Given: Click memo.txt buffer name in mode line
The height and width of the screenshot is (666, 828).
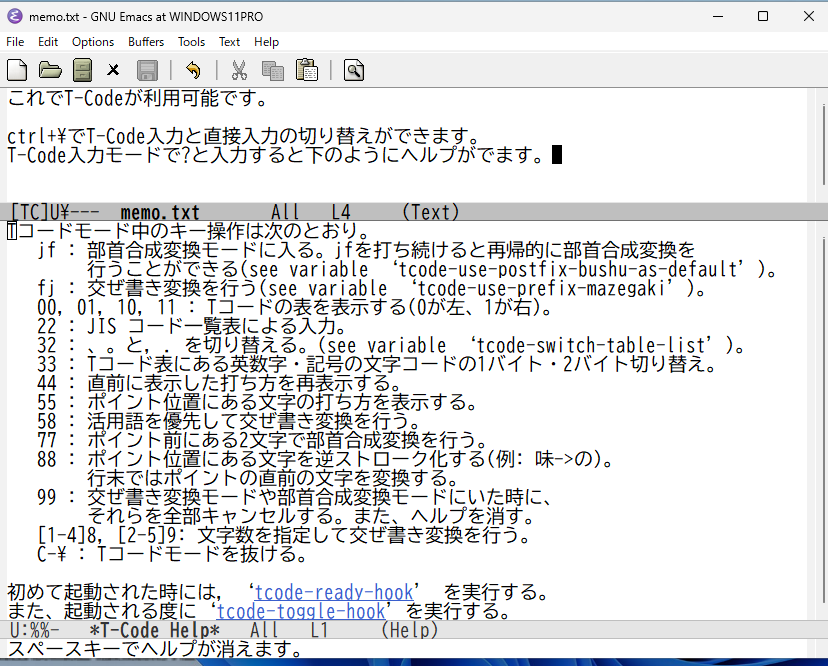Looking at the screenshot, I should pyautogui.click(x=160, y=212).
